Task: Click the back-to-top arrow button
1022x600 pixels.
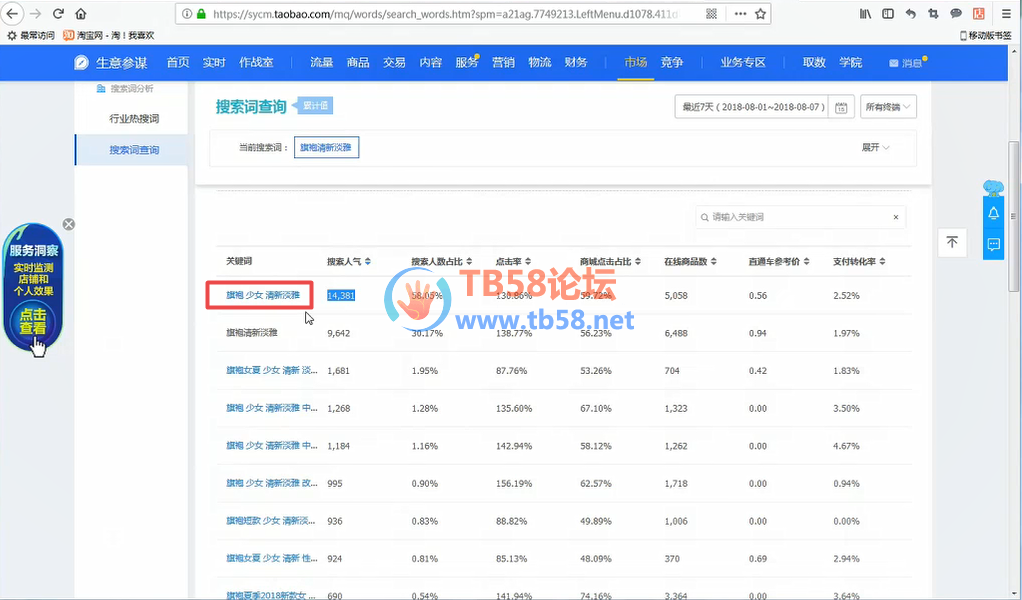Action: (952, 242)
